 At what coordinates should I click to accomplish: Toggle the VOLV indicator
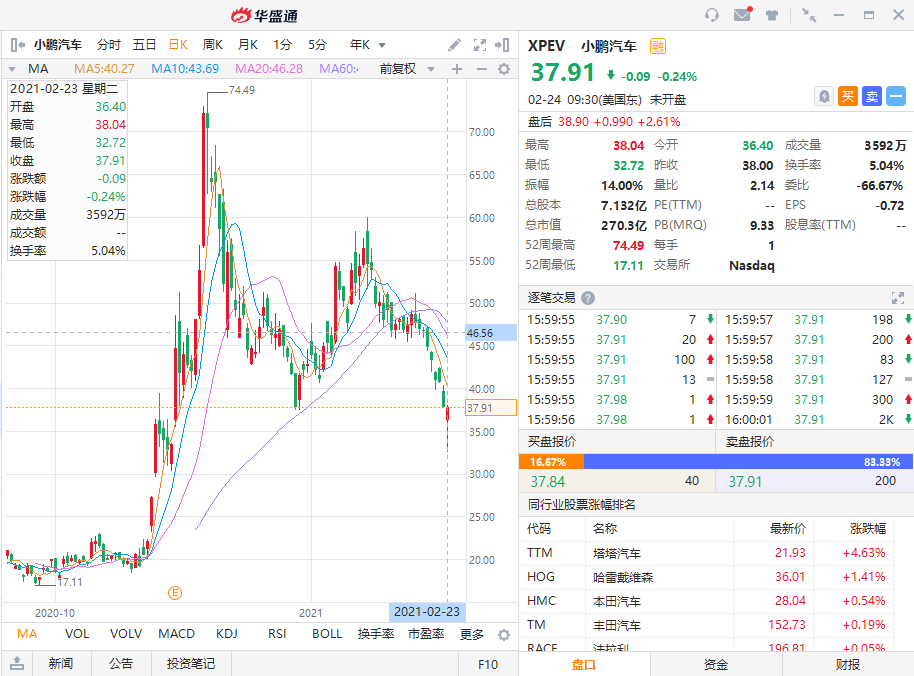(126, 633)
